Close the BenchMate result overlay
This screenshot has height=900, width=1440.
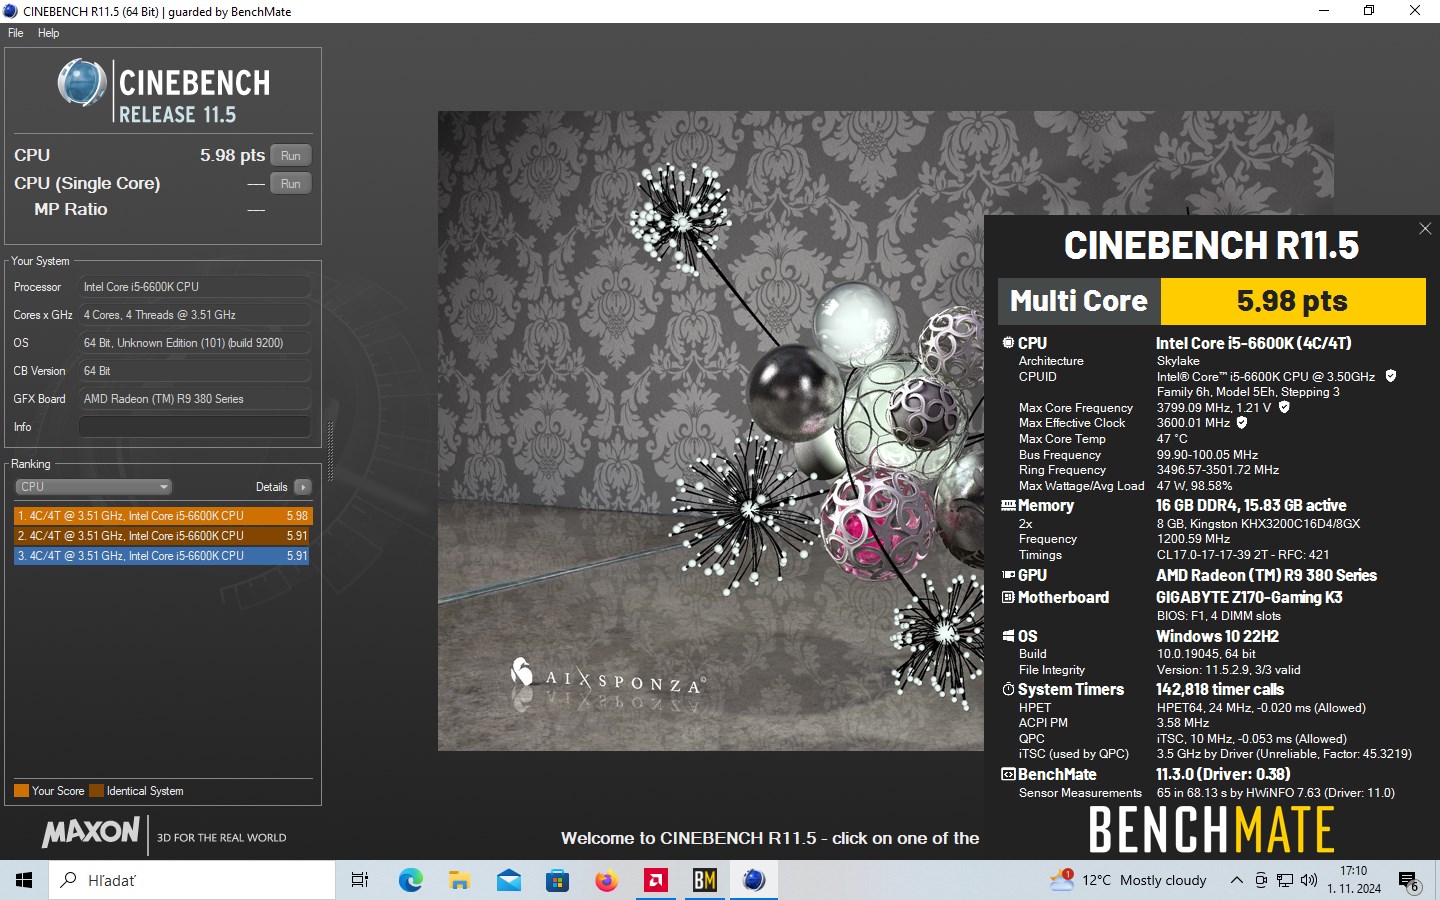tap(1425, 229)
